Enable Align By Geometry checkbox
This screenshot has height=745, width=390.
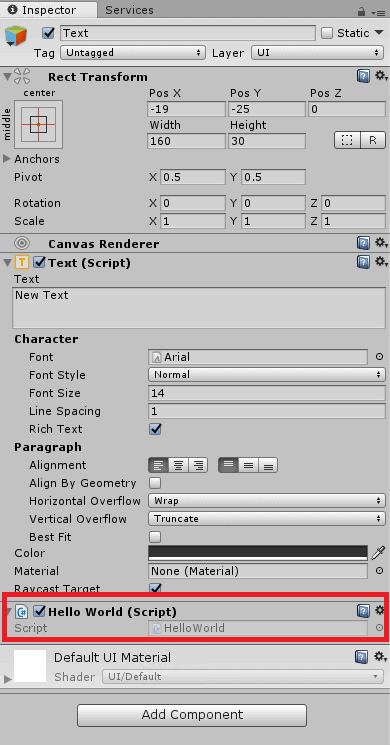pyautogui.click(x=155, y=483)
